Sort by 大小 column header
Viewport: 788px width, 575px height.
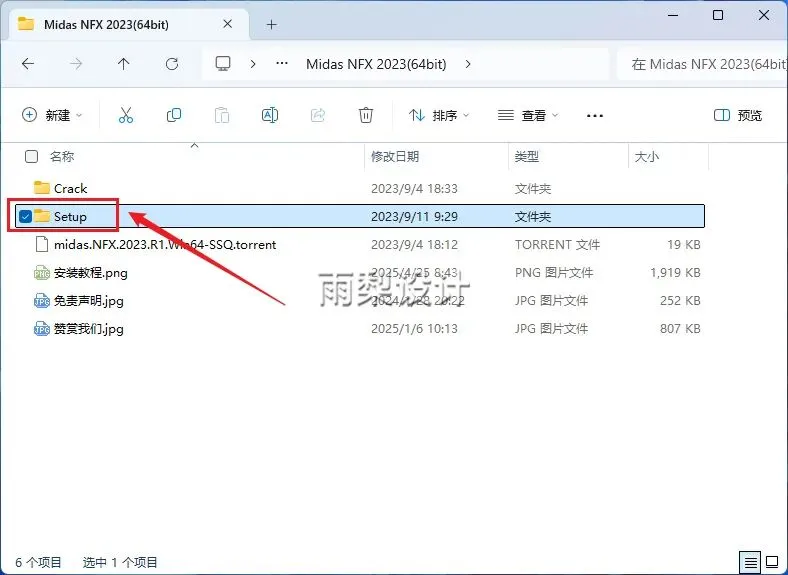[647, 157]
